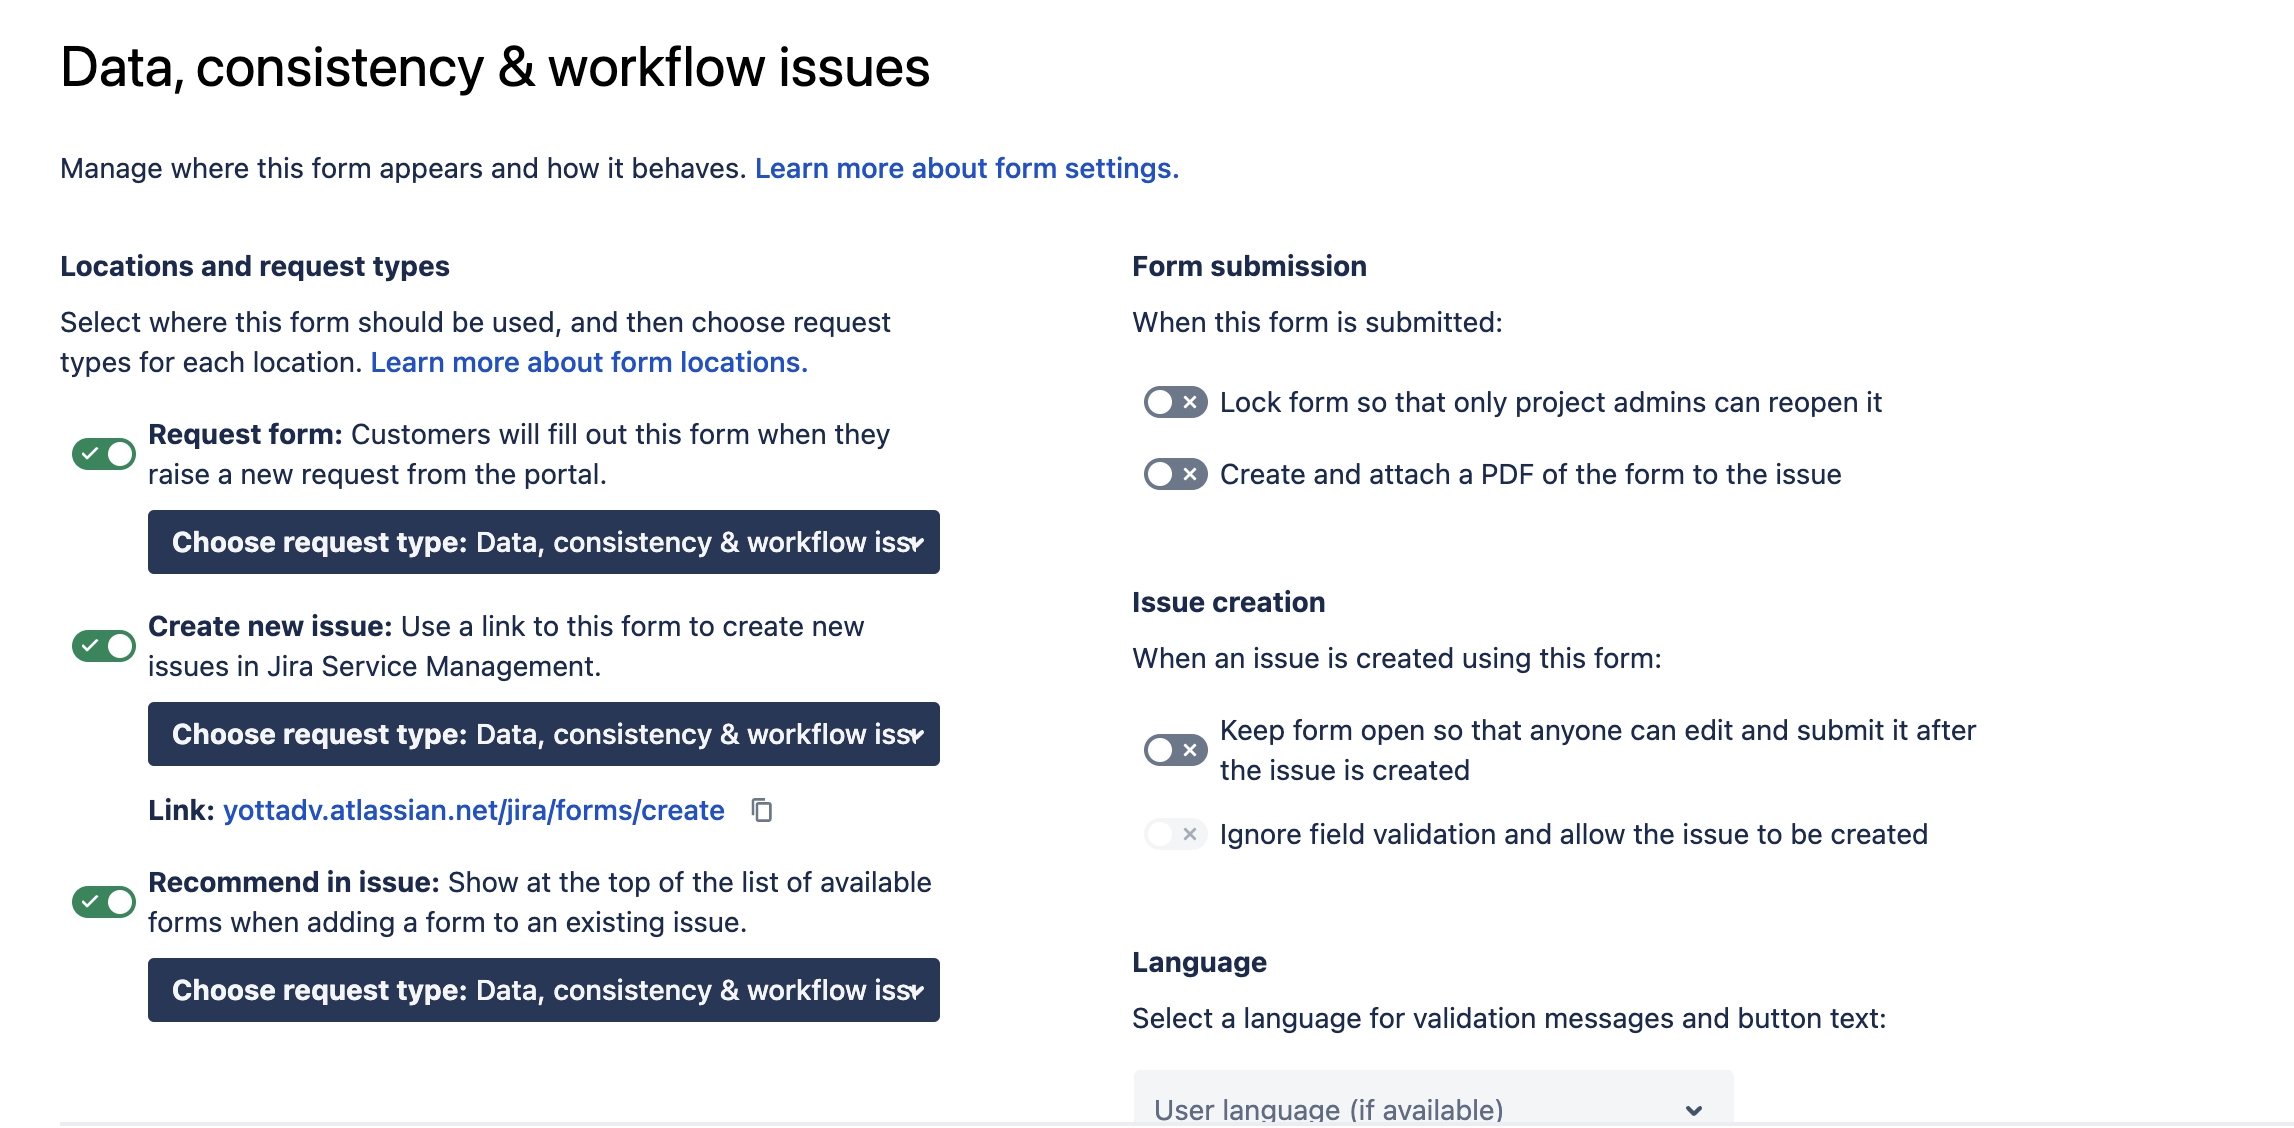Viewport: 2294px width, 1128px height.
Task: Disable the Recommend in issue toggle
Action: (105, 902)
